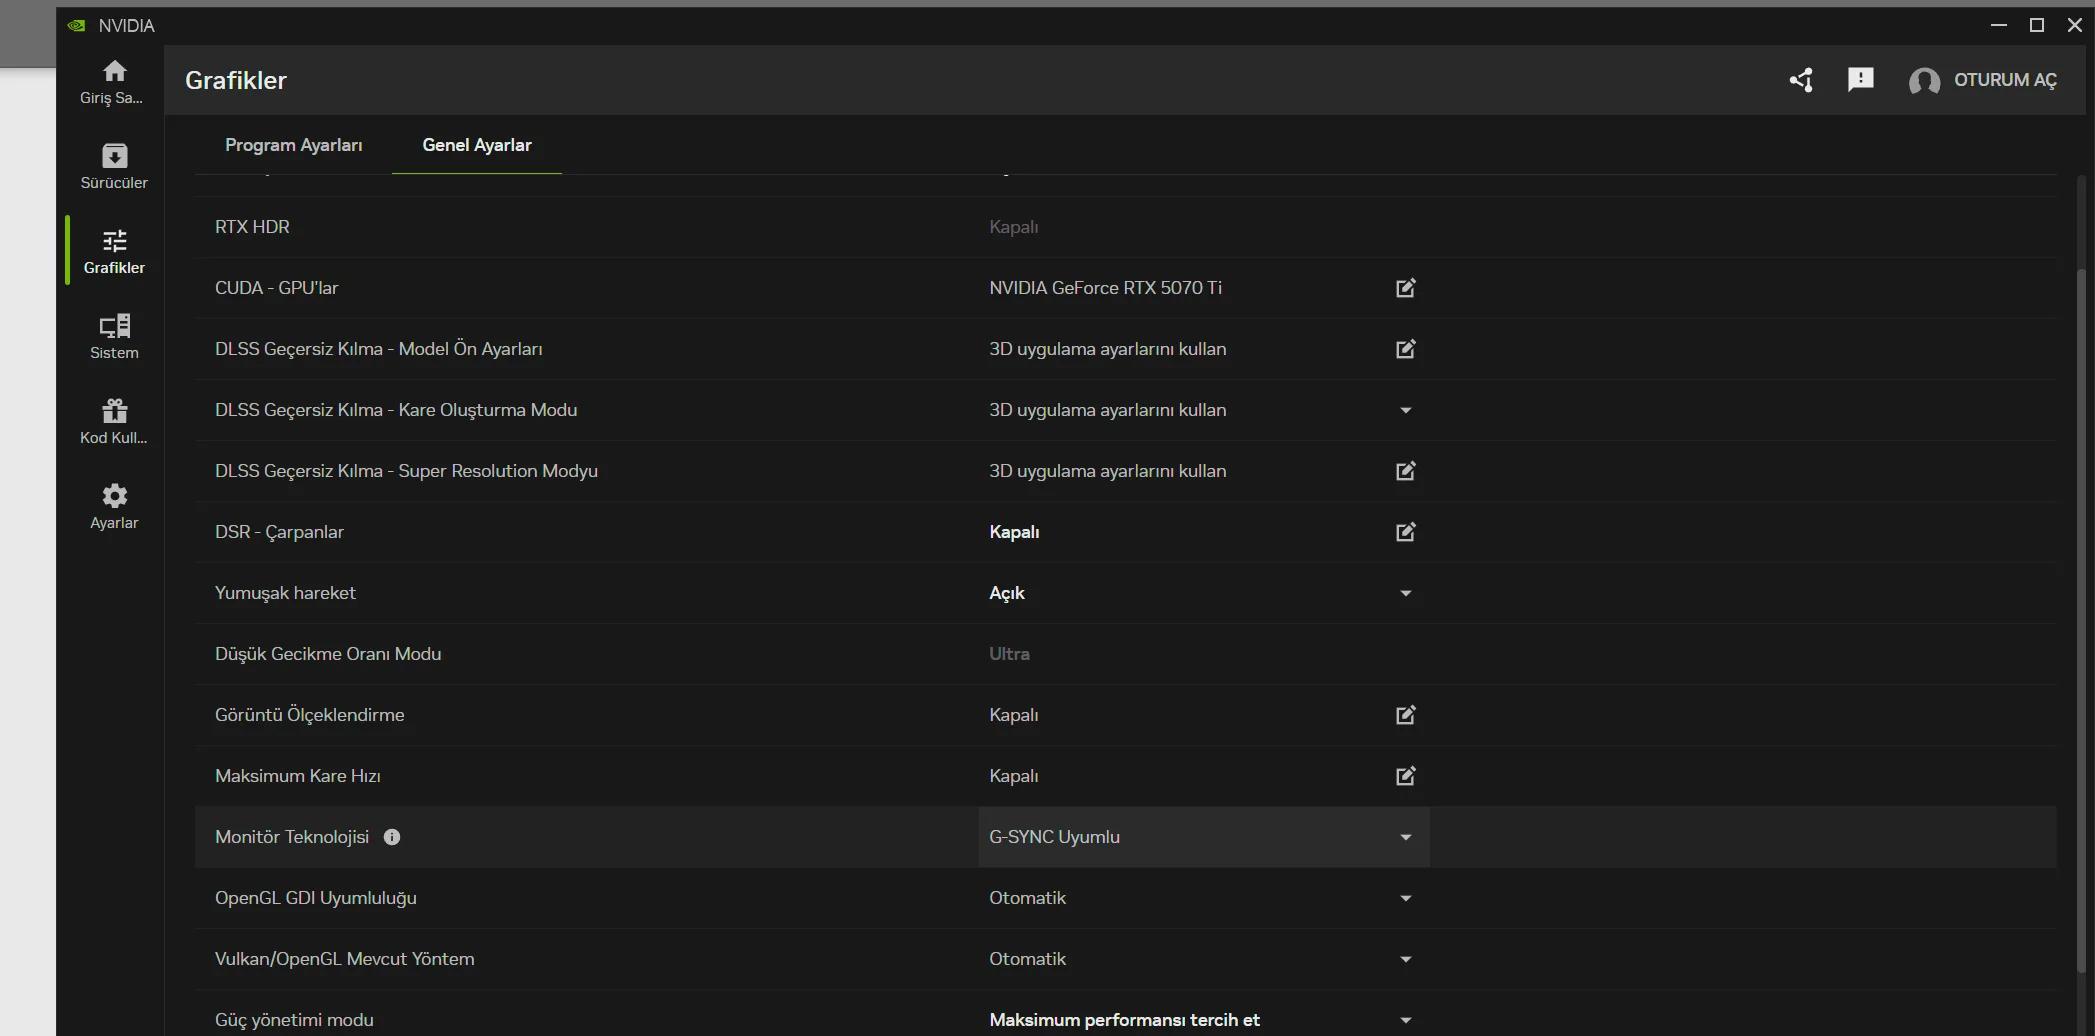Expand the Güç yönetimi modu dropdown

(1405, 1020)
